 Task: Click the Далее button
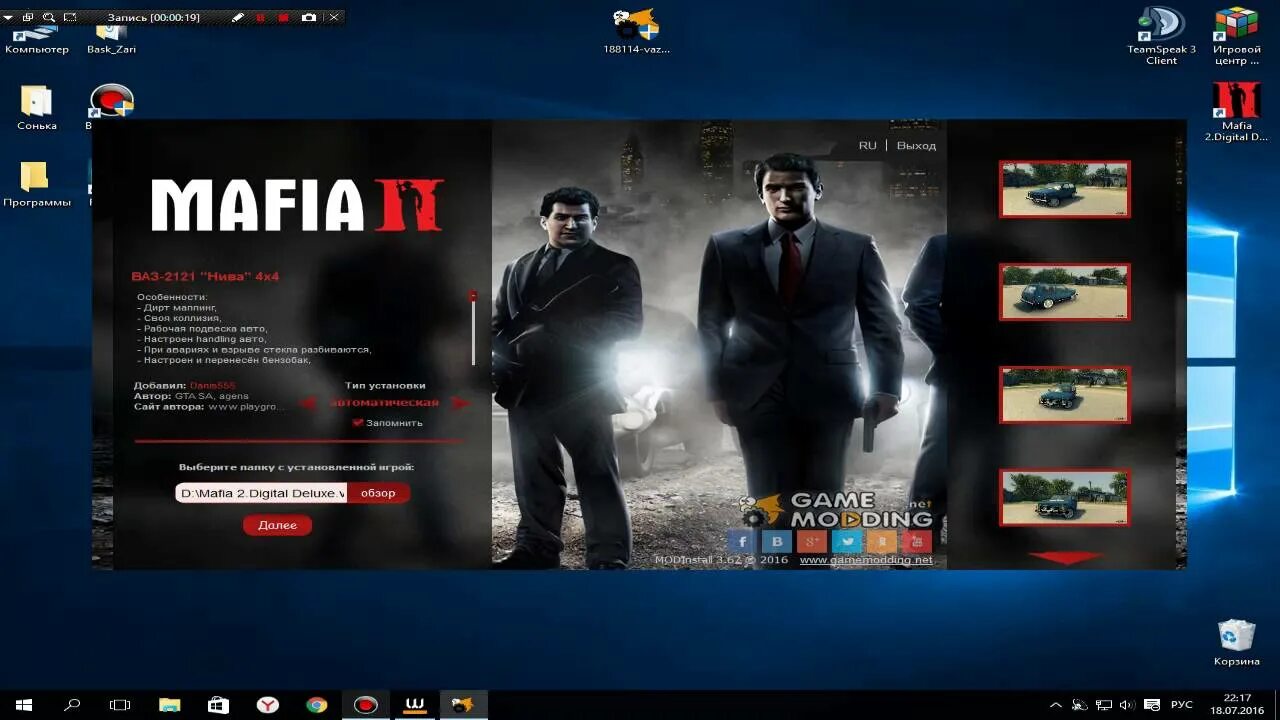[277, 525]
